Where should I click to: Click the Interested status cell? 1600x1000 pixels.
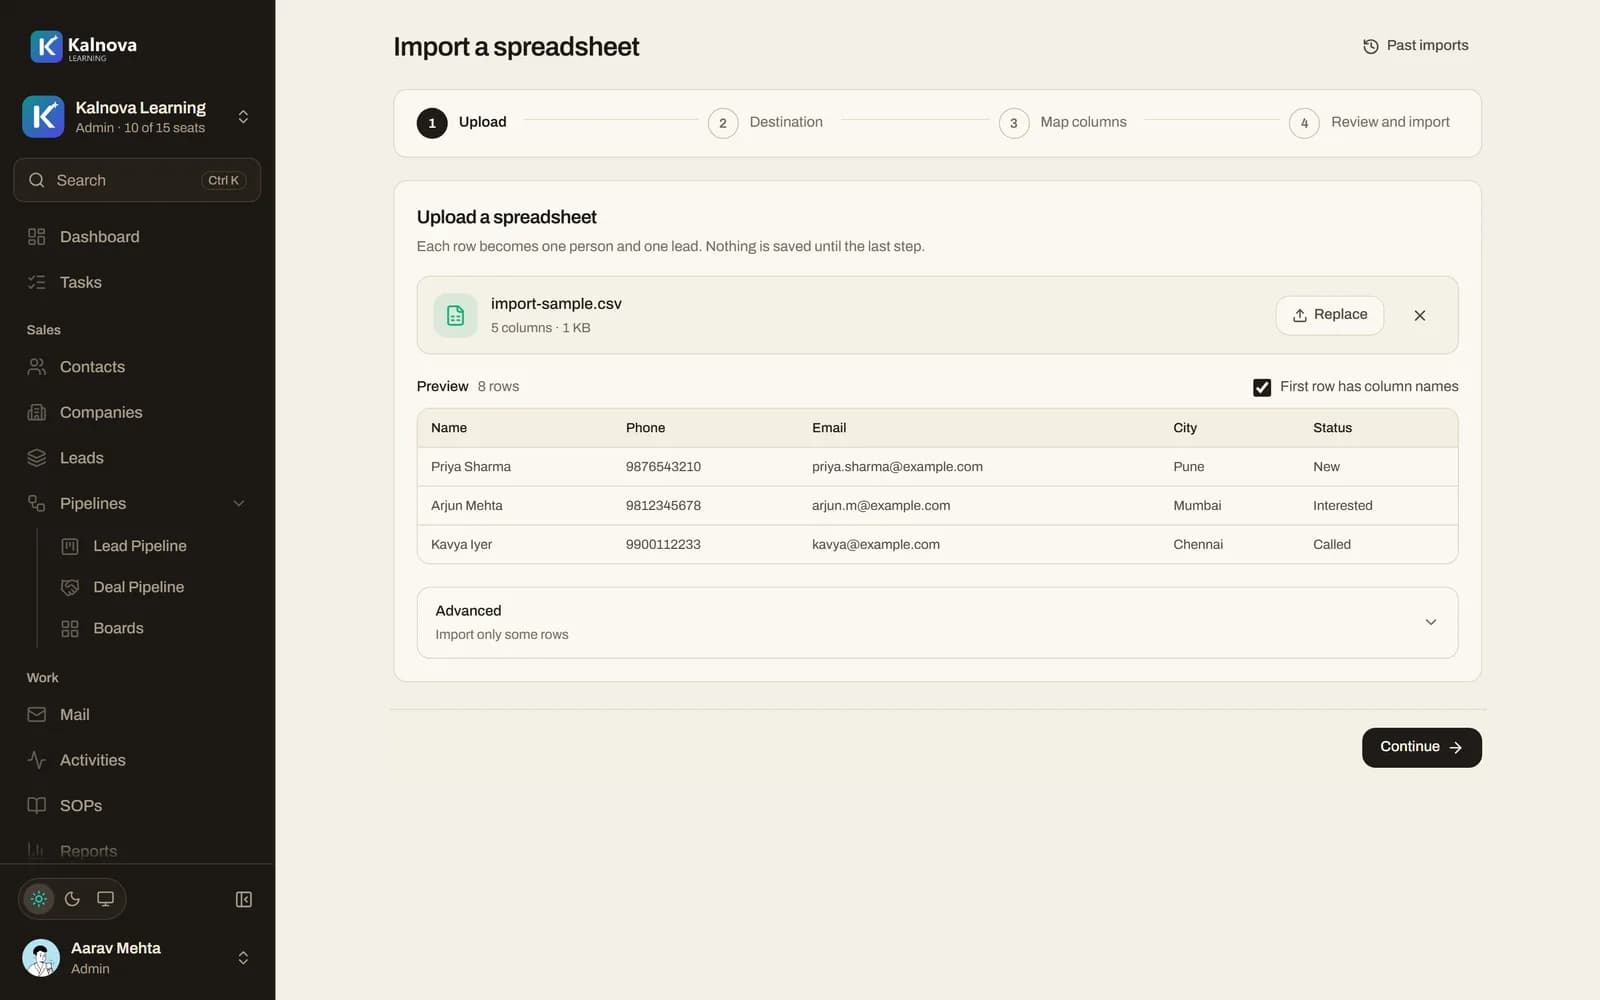(1342, 506)
